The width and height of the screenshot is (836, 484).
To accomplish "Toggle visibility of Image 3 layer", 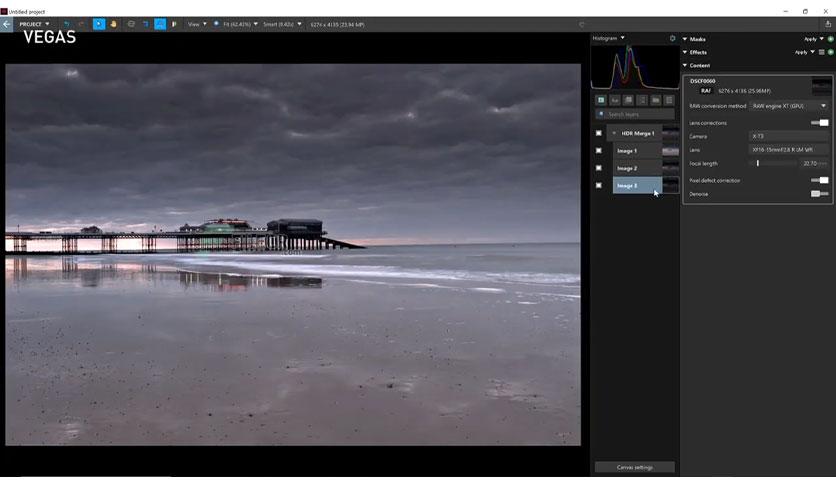I will click(598, 185).
